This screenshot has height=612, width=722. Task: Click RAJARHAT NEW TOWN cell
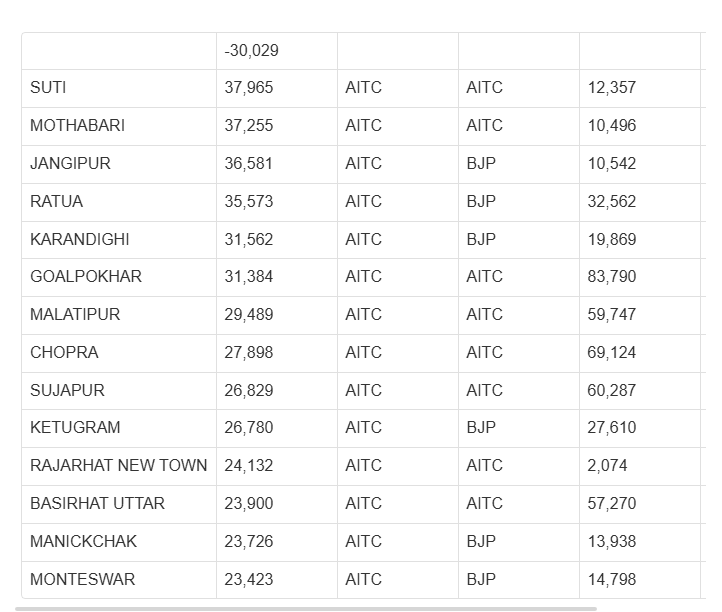click(118, 466)
